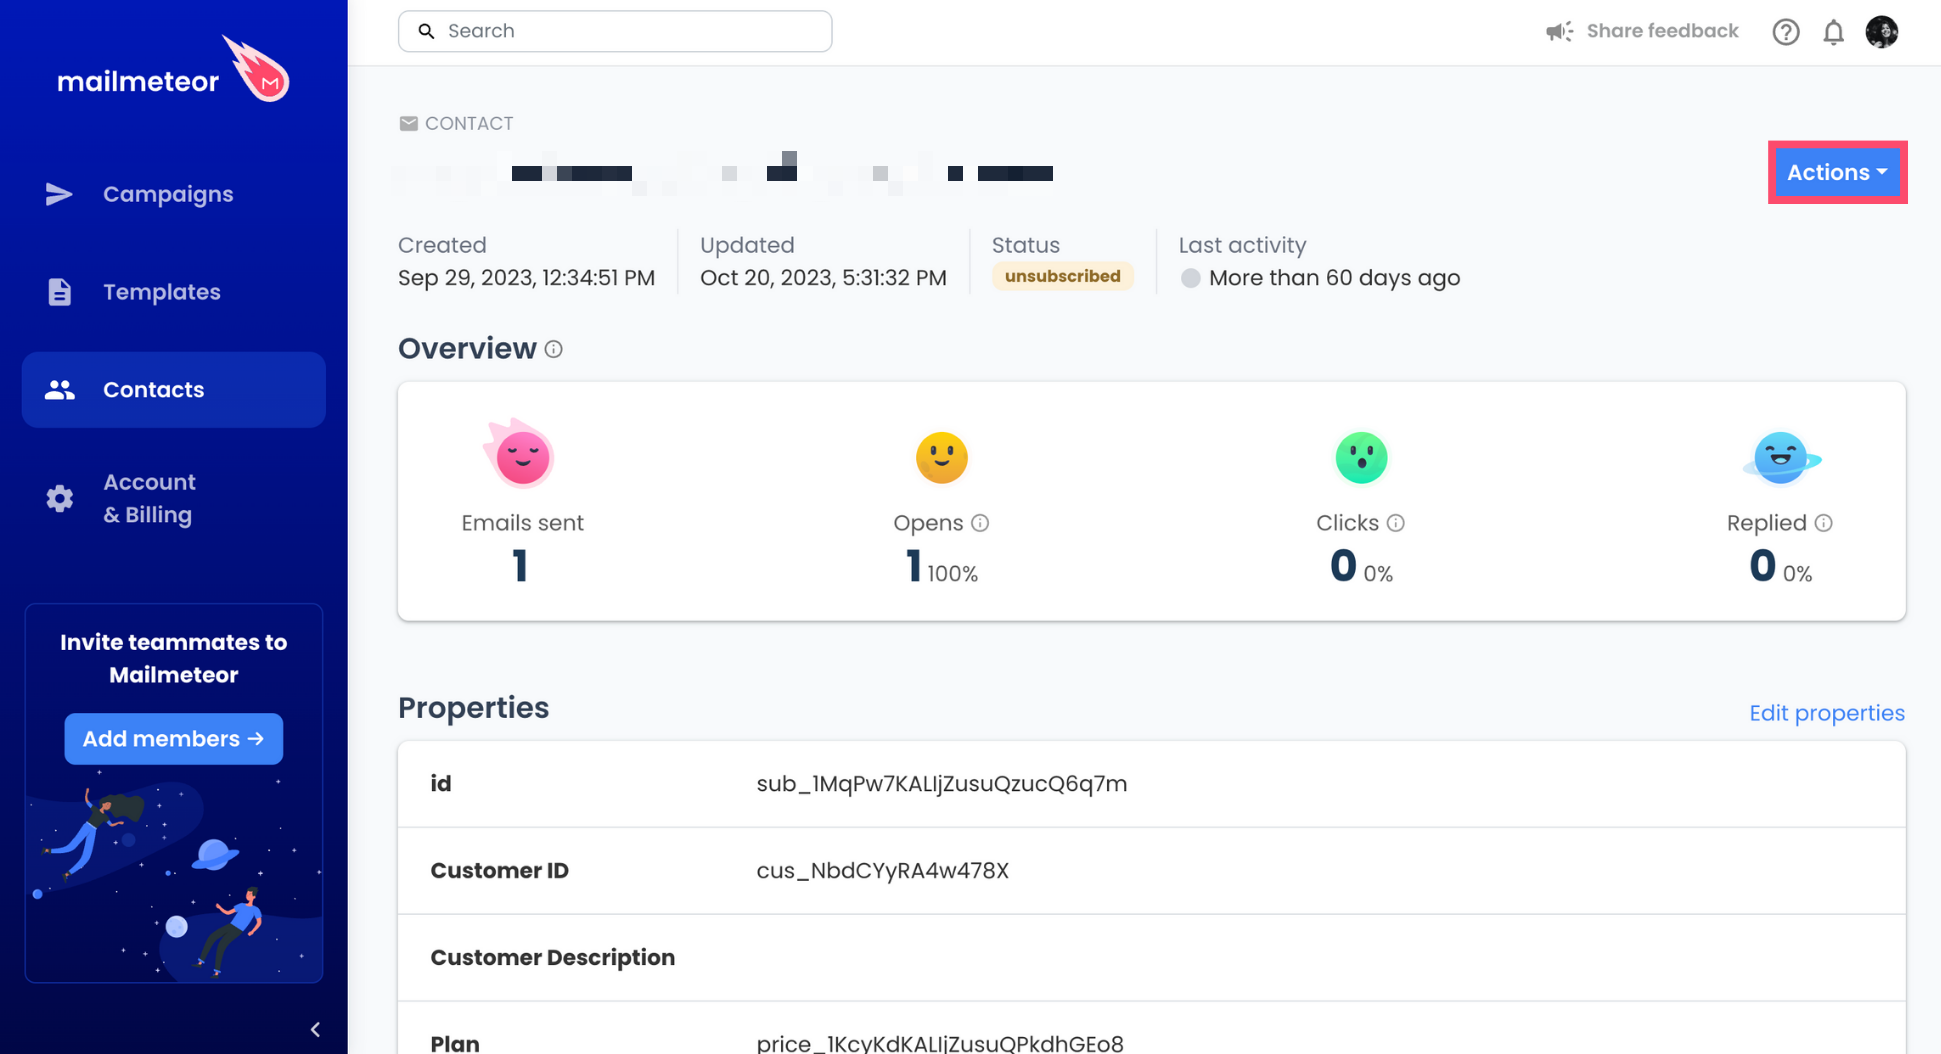The image size is (1941, 1054).
Task: Click the search magnifier icon
Action: tap(426, 31)
